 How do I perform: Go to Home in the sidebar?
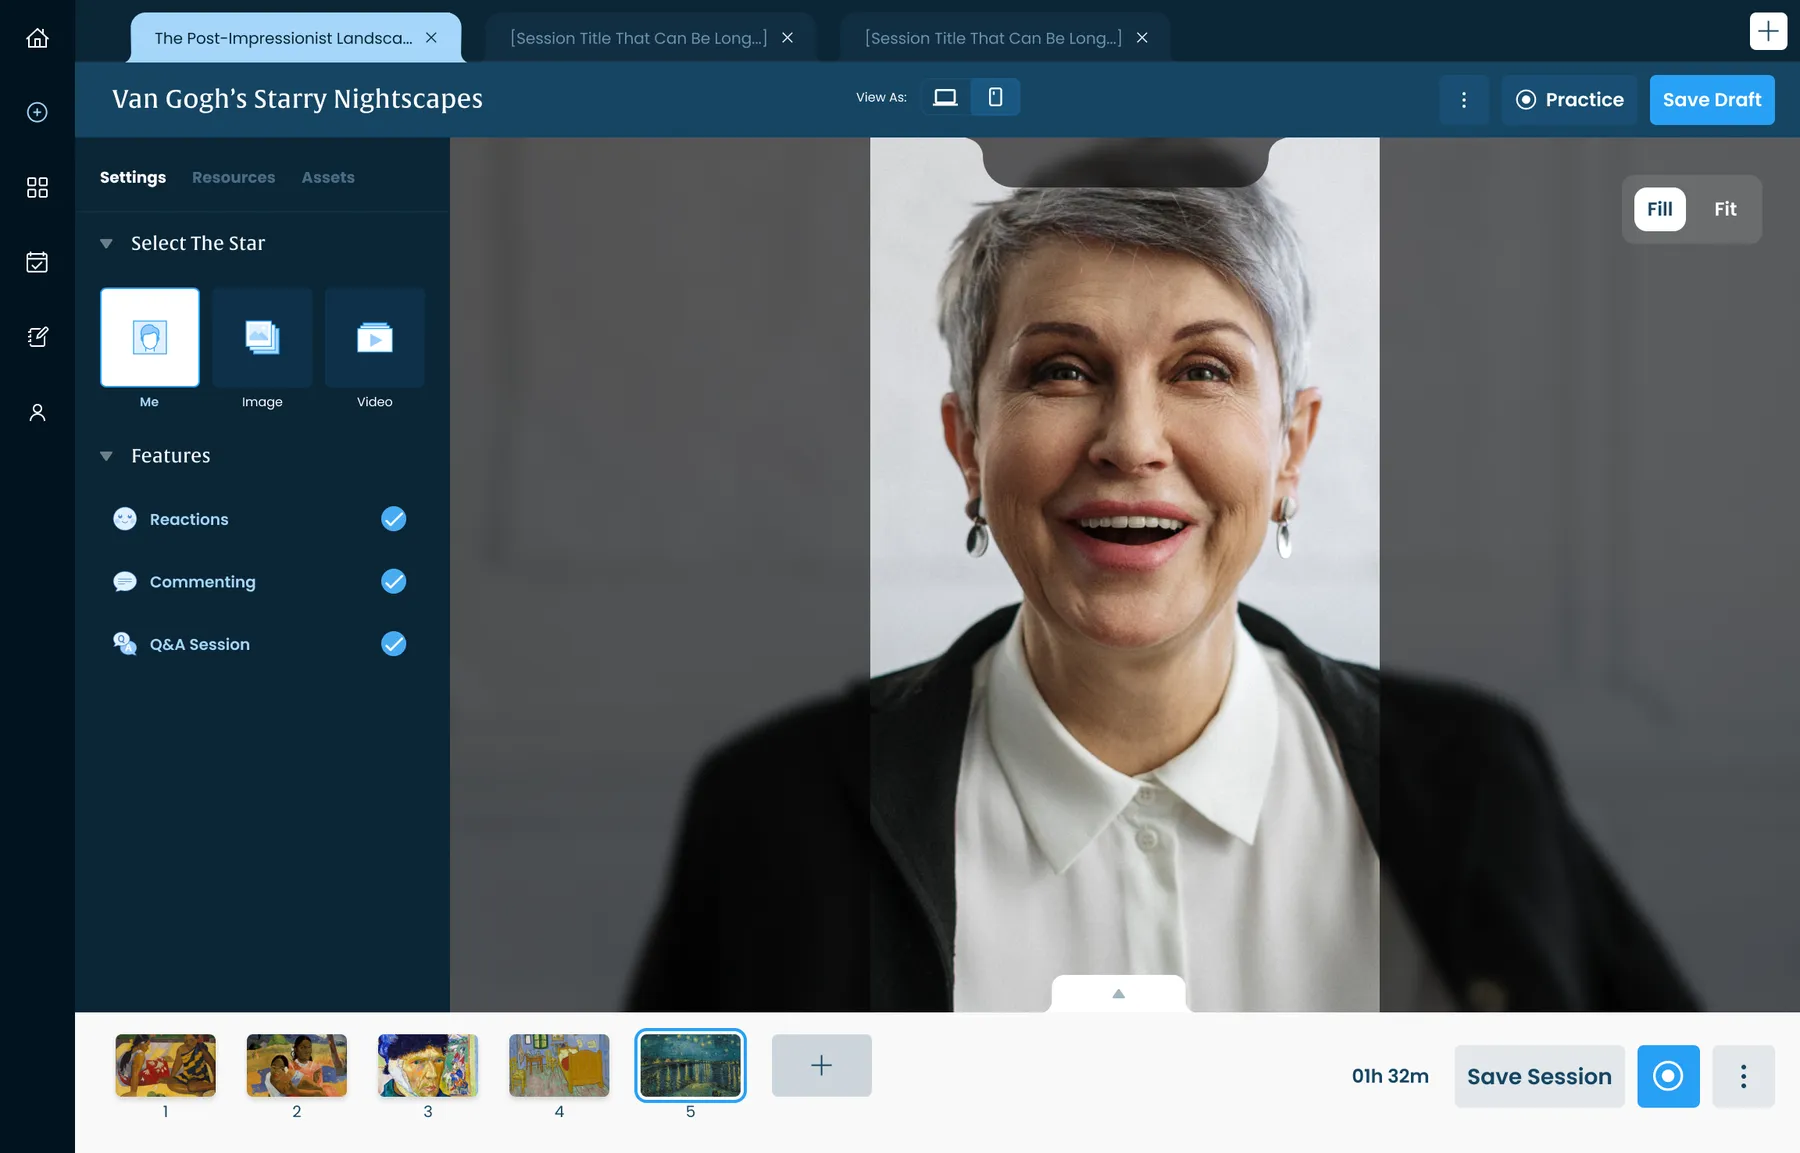point(37,38)
